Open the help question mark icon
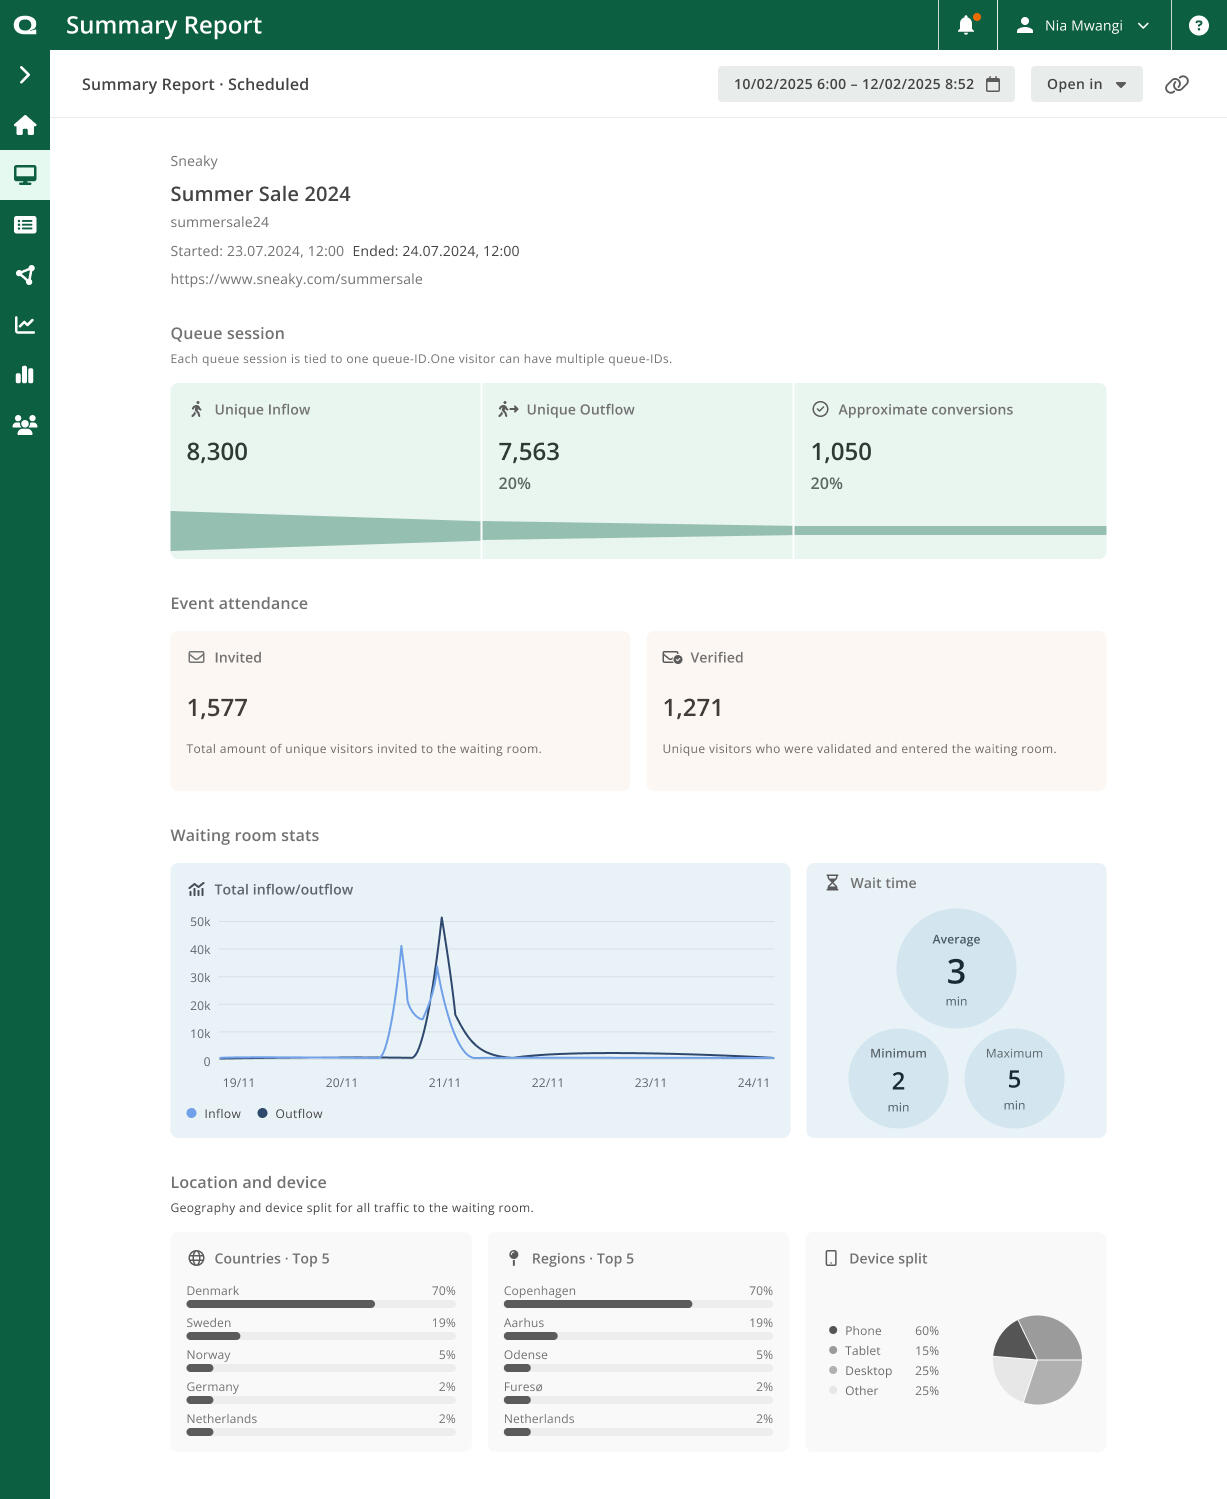The width and height of the screenshot is (1227, 1499). pos(1198,25)
